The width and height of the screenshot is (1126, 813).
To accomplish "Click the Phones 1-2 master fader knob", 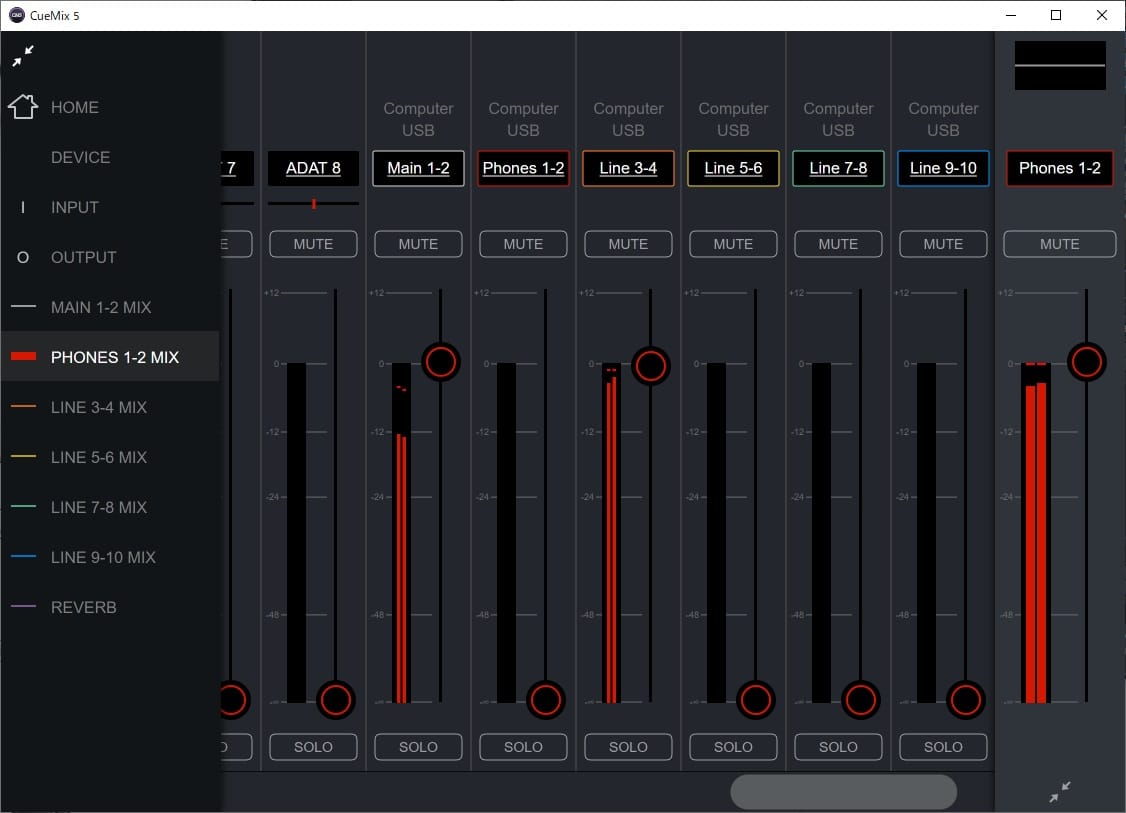I will click(x=1086, y=362).
